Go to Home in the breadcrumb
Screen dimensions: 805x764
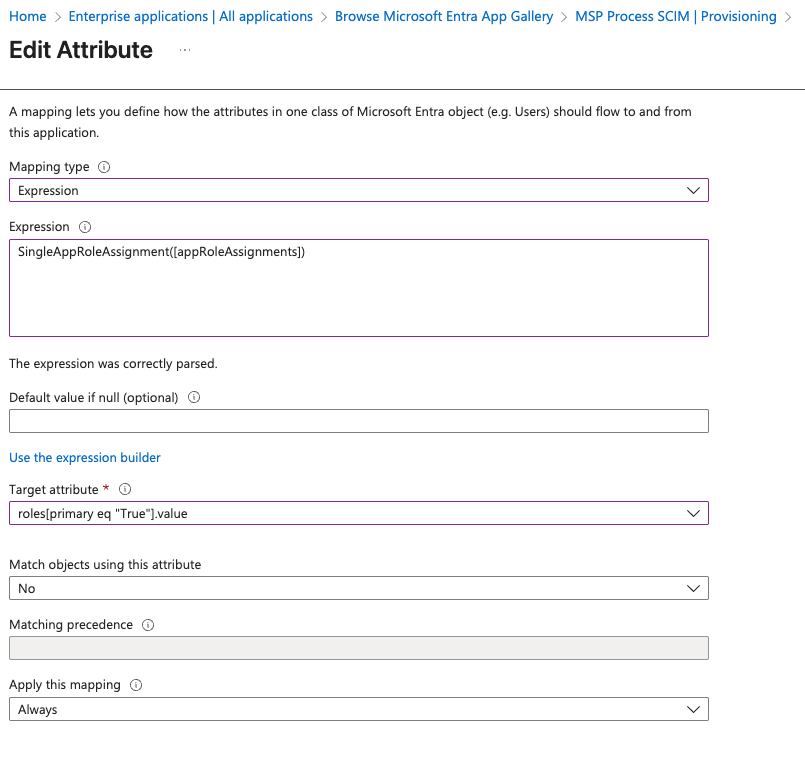tap(28, 16)
